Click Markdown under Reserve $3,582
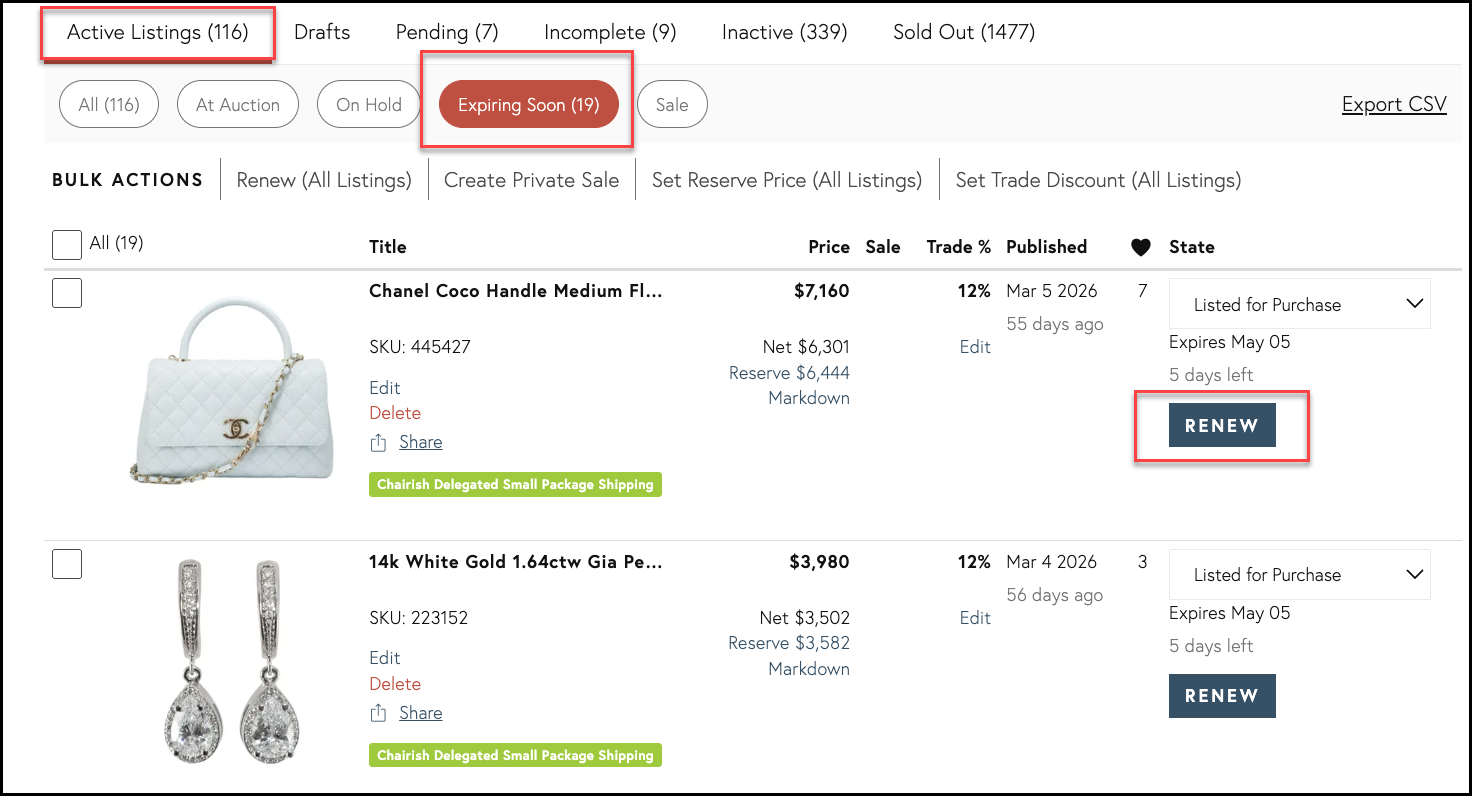The image size is (1472, 796). (x=809, y=669)
